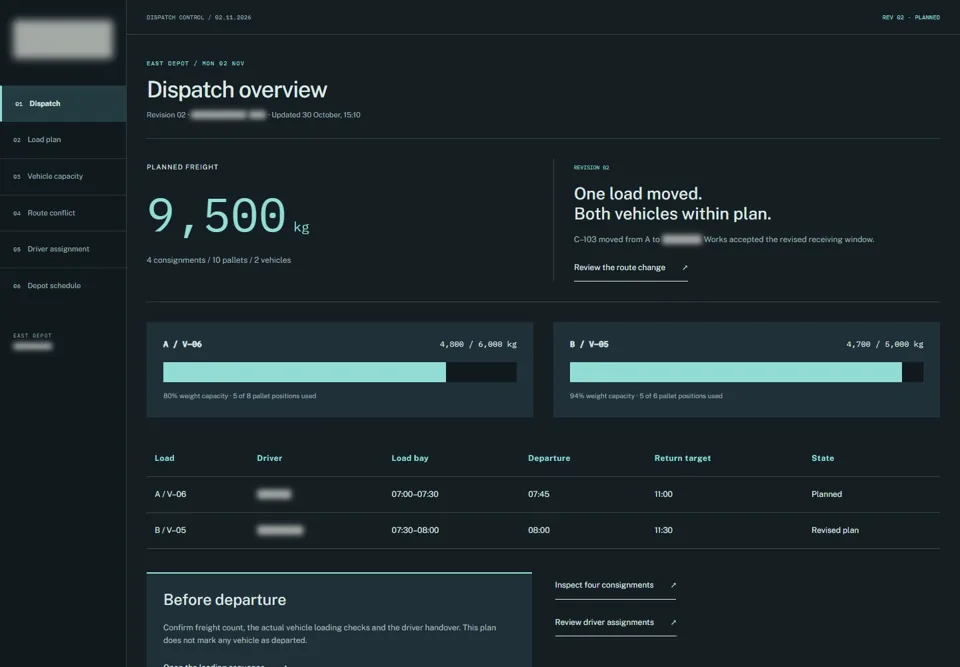960x667 pixels.
Task: Click load bay time 07:00–07:30
Action: coord(414,494)
